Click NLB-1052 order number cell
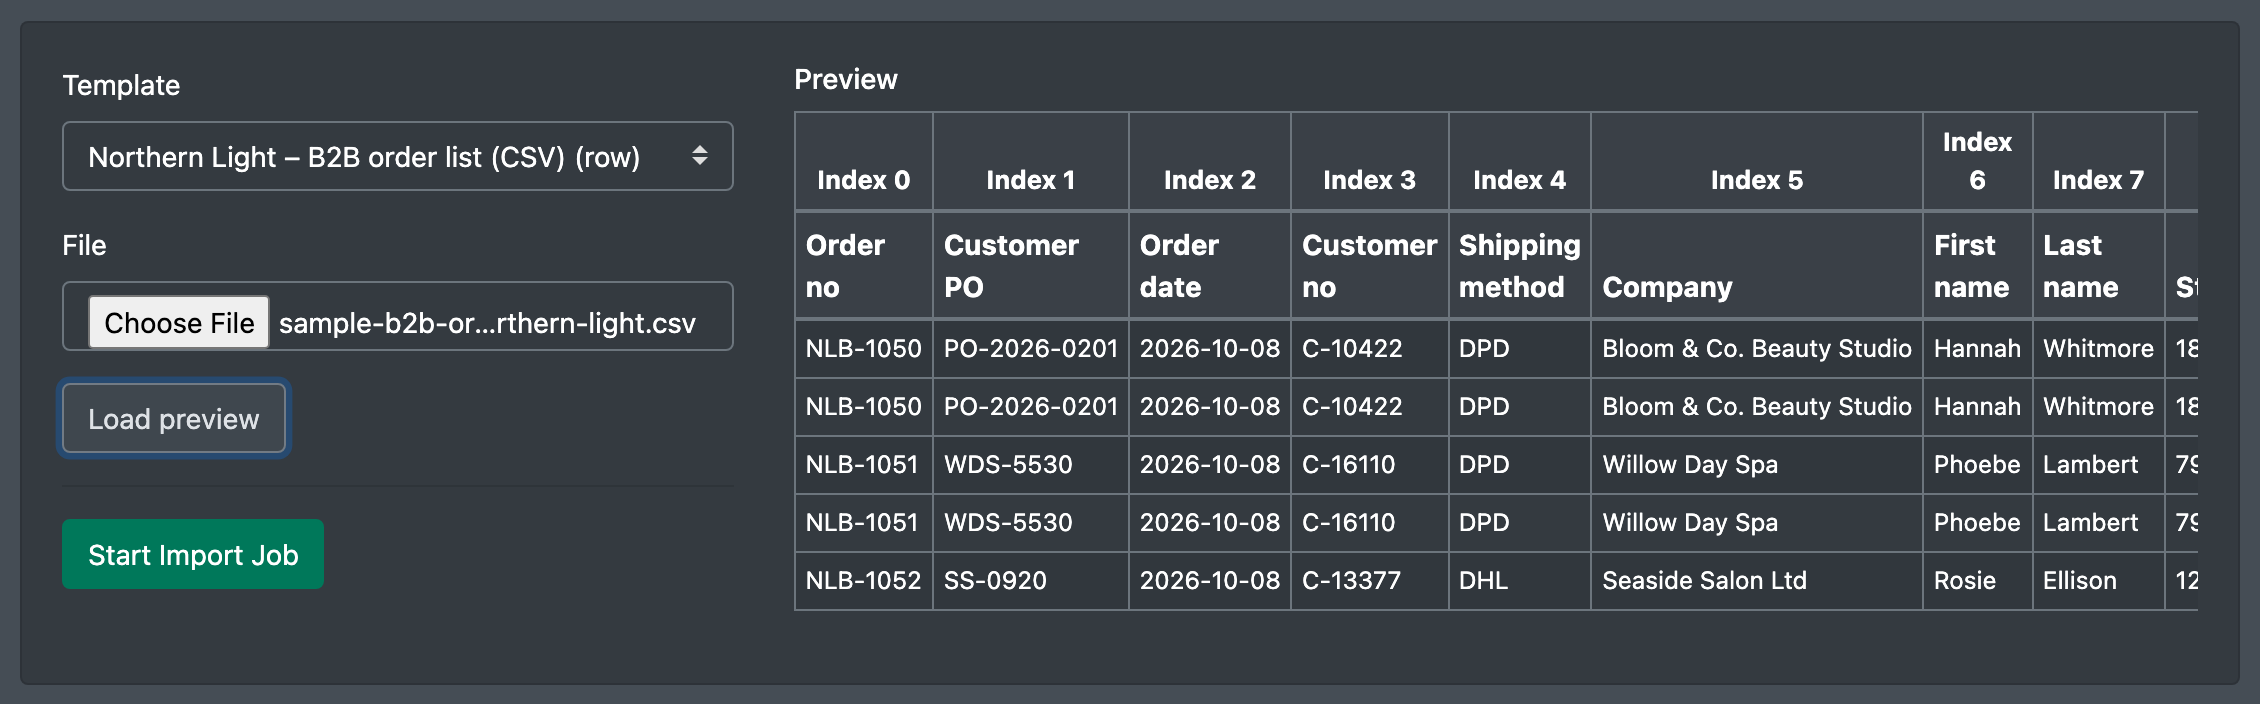 [x=864, y=581]
